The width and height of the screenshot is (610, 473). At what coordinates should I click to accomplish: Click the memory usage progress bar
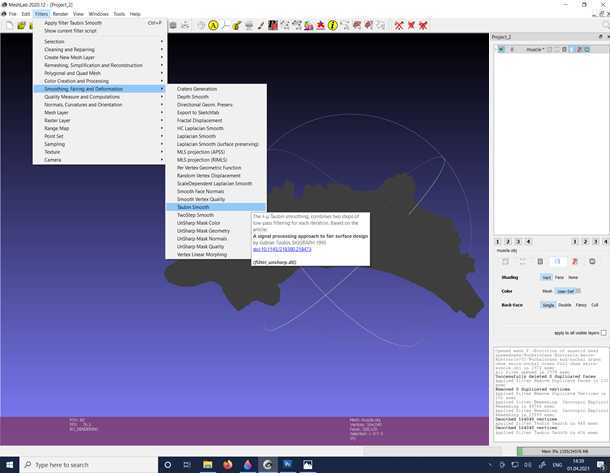[563, 452]
